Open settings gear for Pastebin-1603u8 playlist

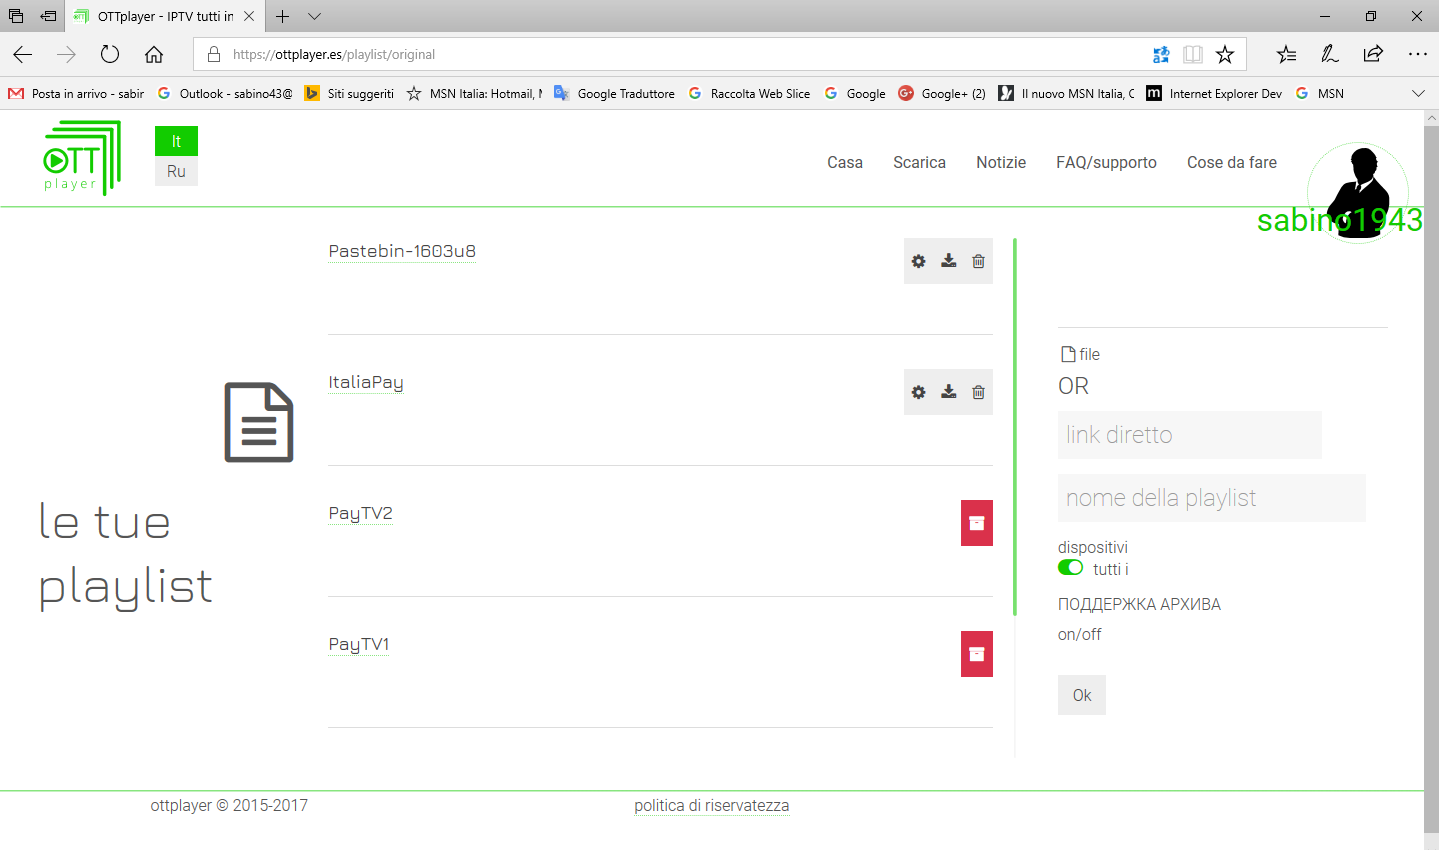[918, 261]
